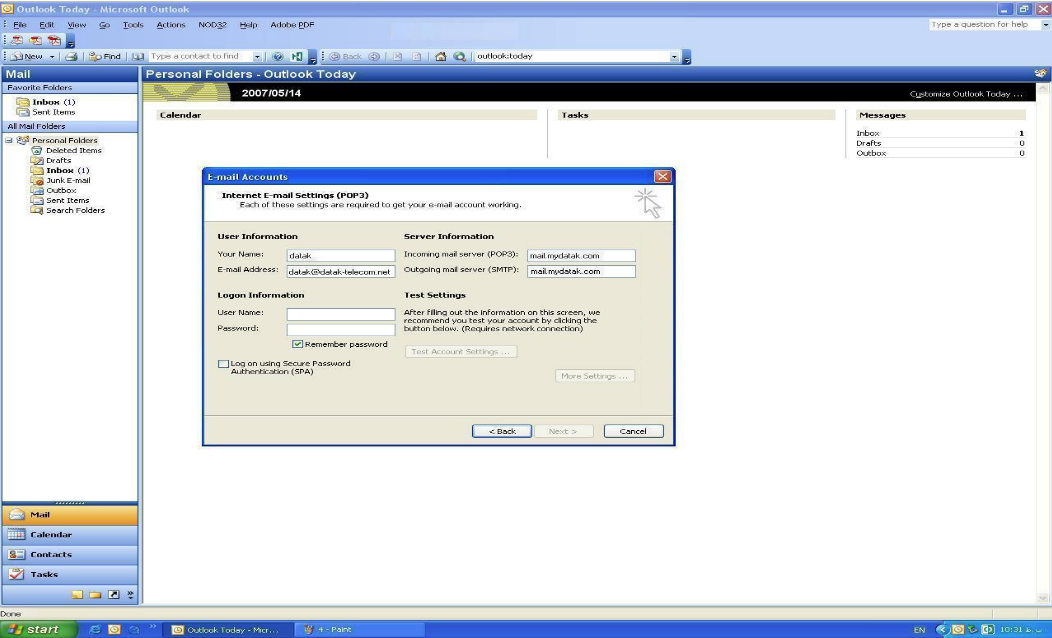Click the Find toolbar button
The width and height of the screenshot is (1052, 638).
click(x=105, y=56)
